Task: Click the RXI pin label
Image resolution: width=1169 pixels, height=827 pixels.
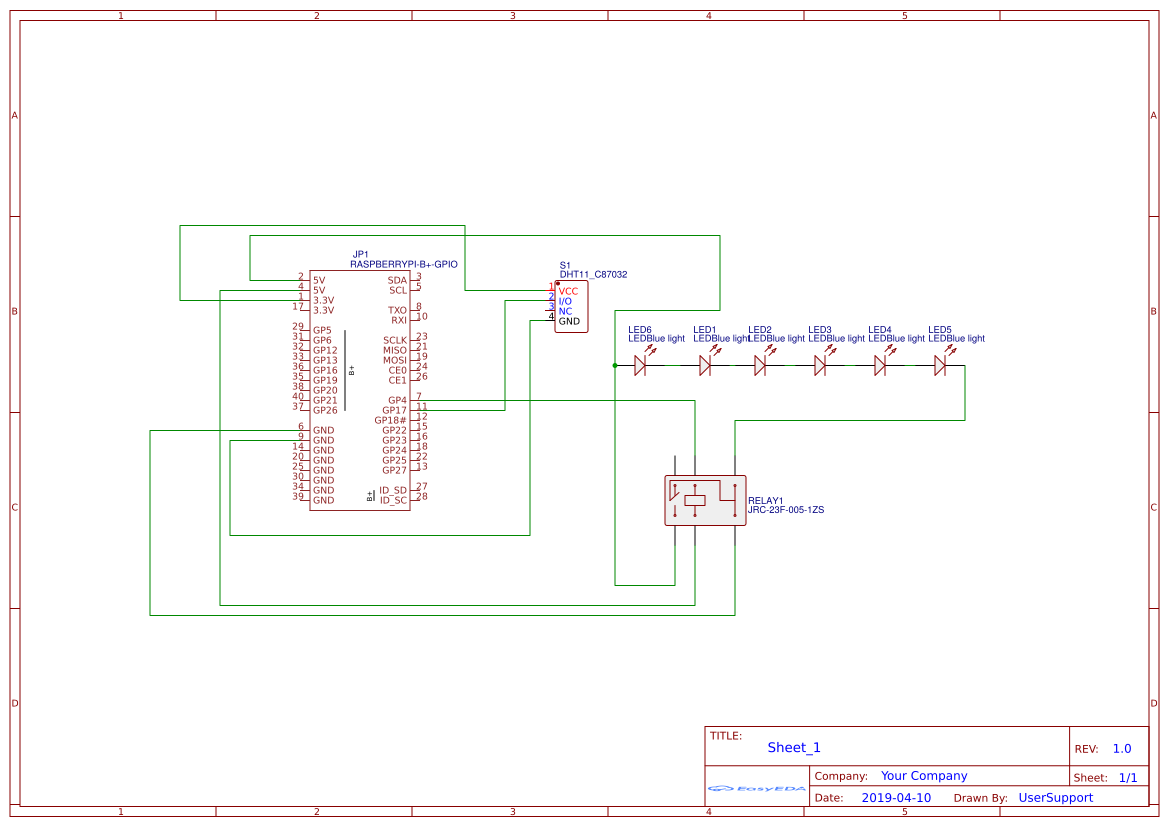Action: pyautogui.click(x=400, y=320)
